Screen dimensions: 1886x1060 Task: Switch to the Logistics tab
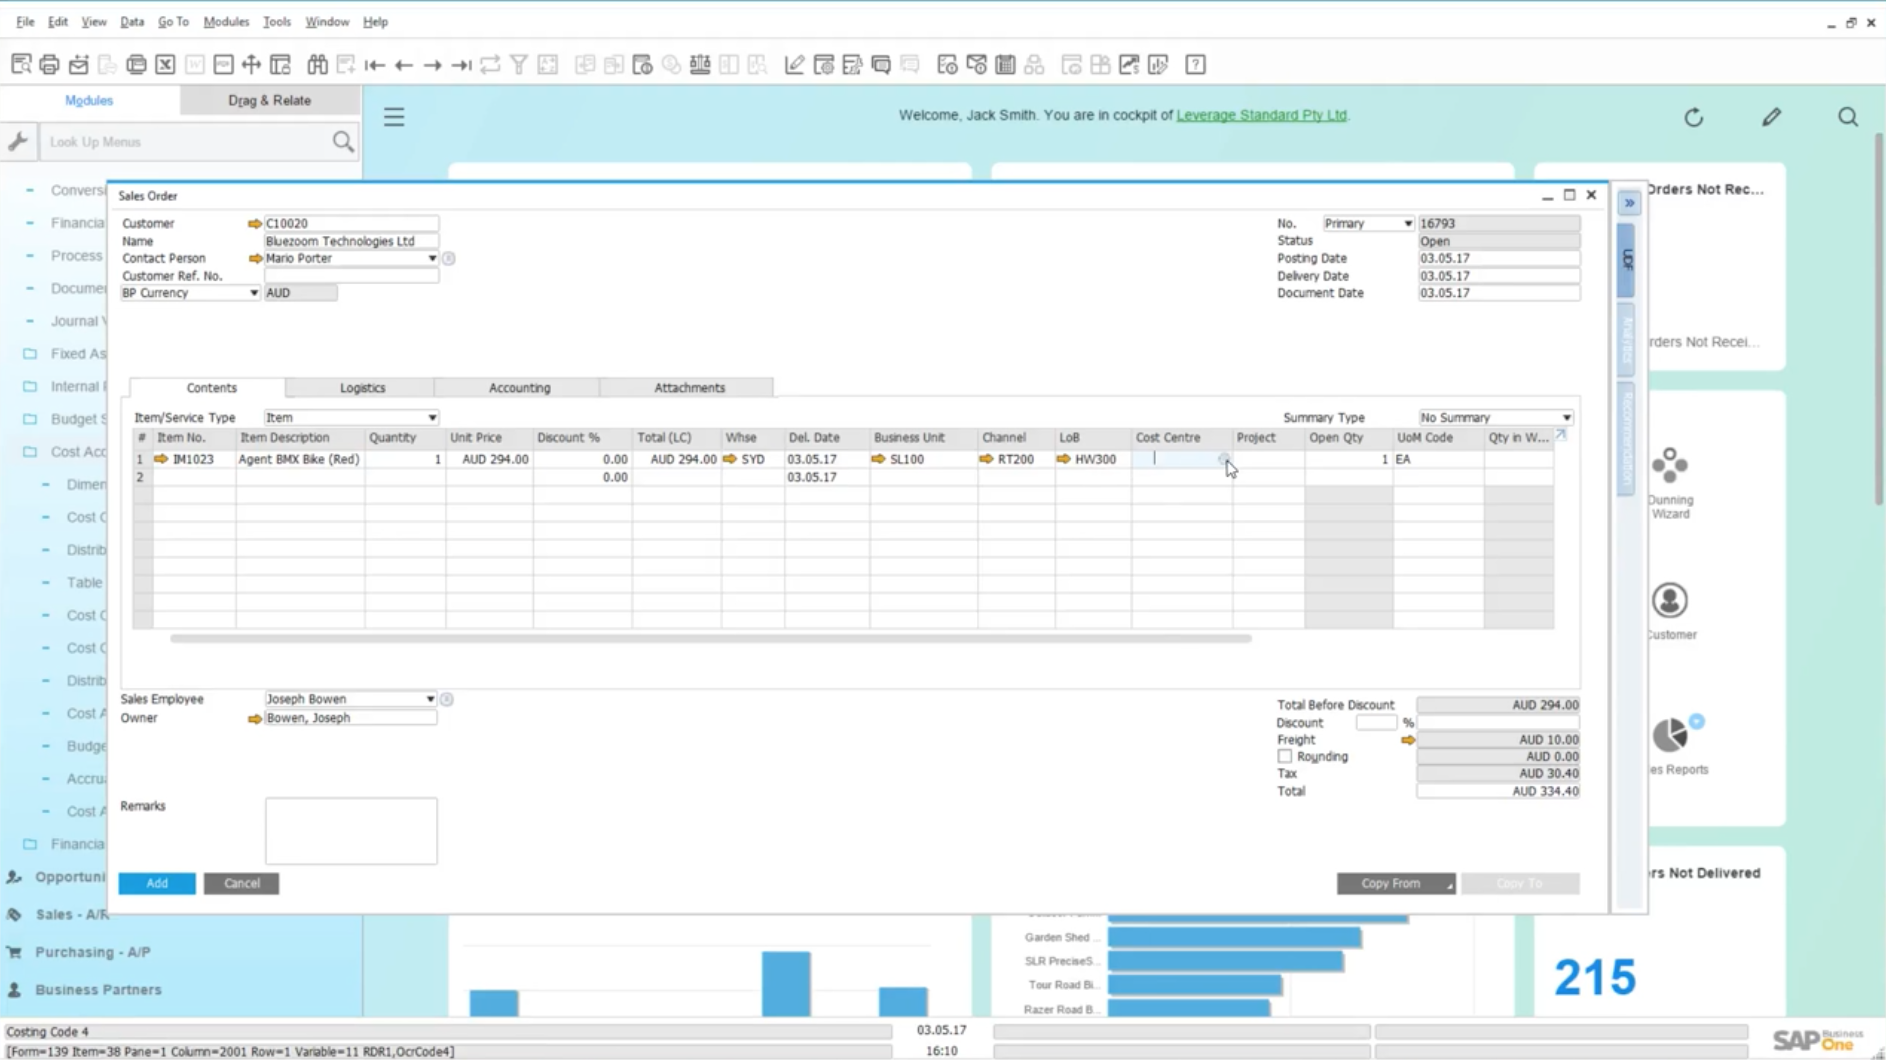[362, 388]
